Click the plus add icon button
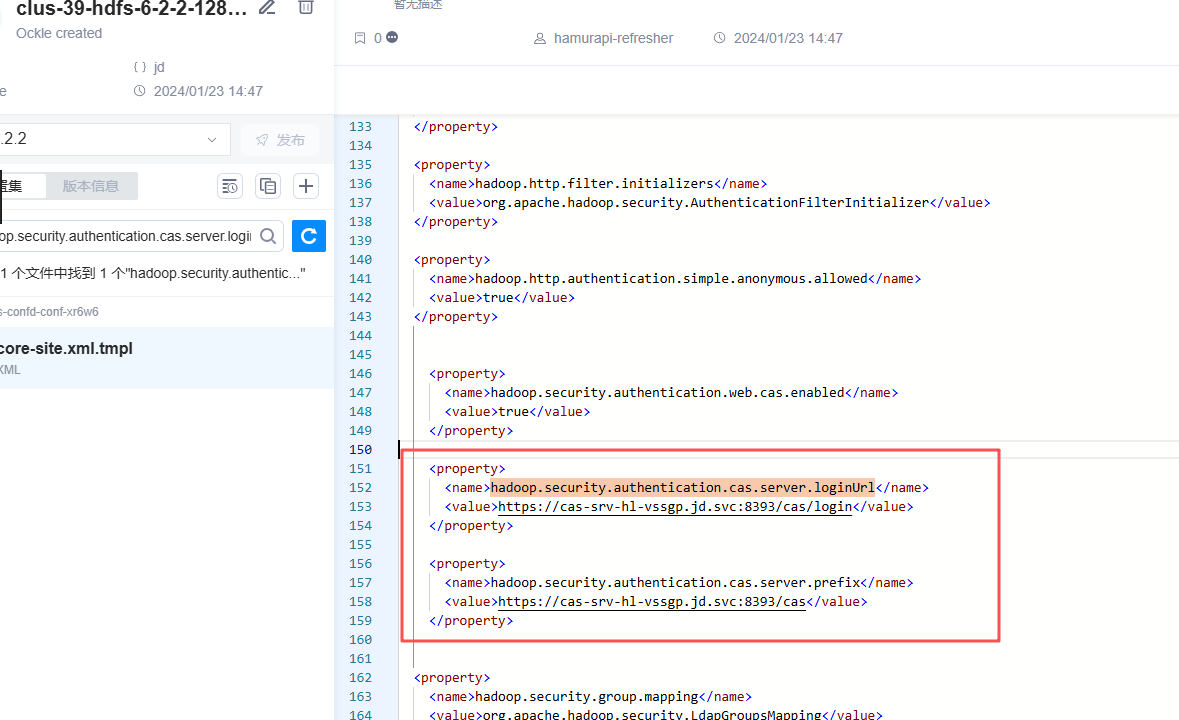The height and width of the screenshot is (720, 1179). [306, 186]
